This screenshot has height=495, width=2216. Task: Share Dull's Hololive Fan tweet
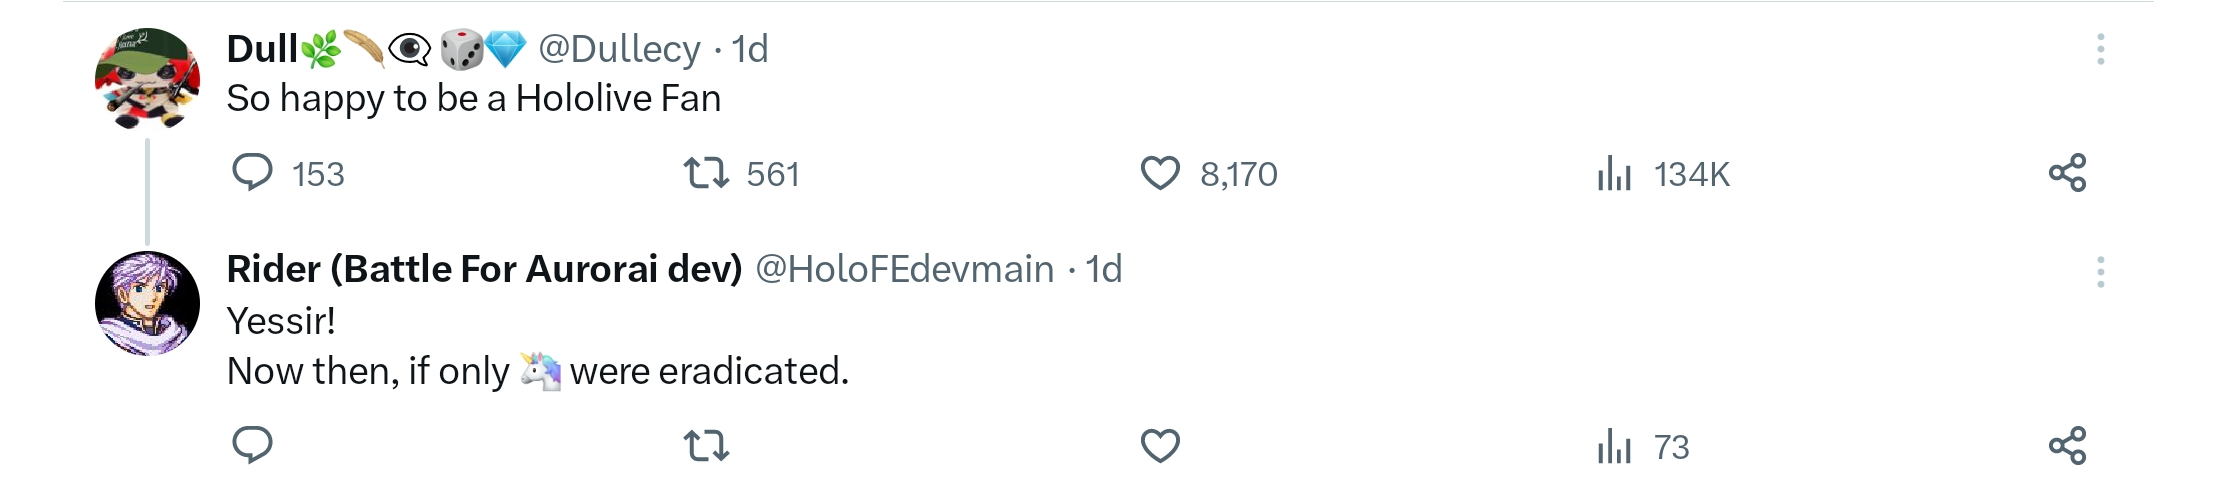pos(2067,173)
